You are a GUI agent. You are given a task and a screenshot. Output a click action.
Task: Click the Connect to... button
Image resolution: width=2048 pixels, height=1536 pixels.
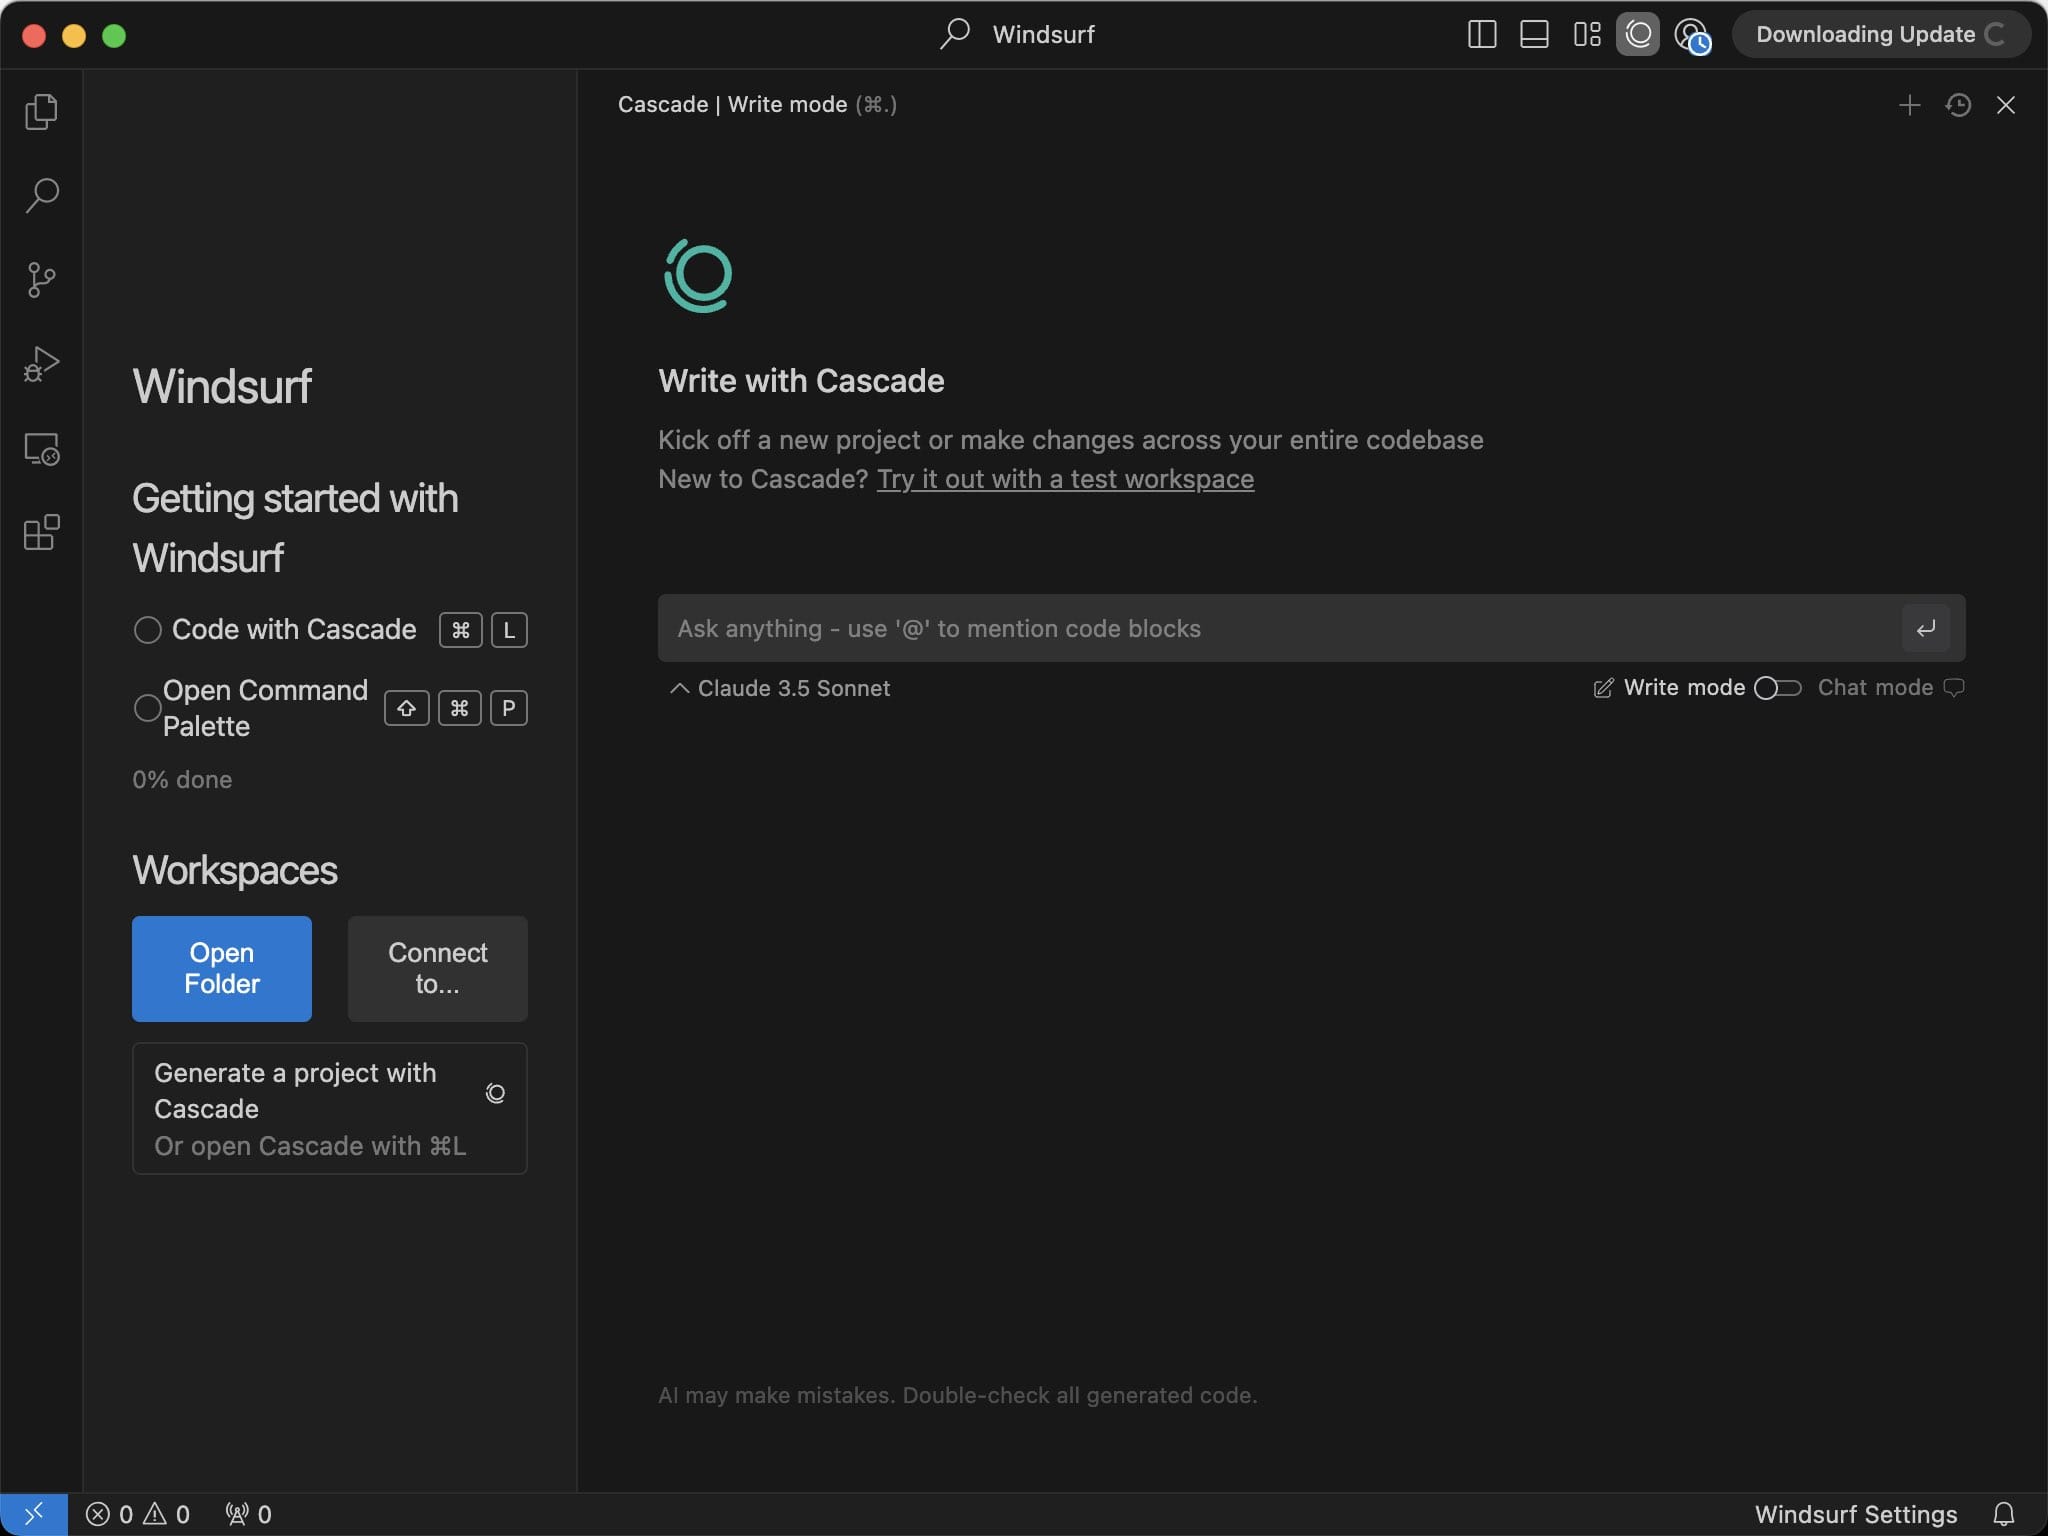coord(437,968)
